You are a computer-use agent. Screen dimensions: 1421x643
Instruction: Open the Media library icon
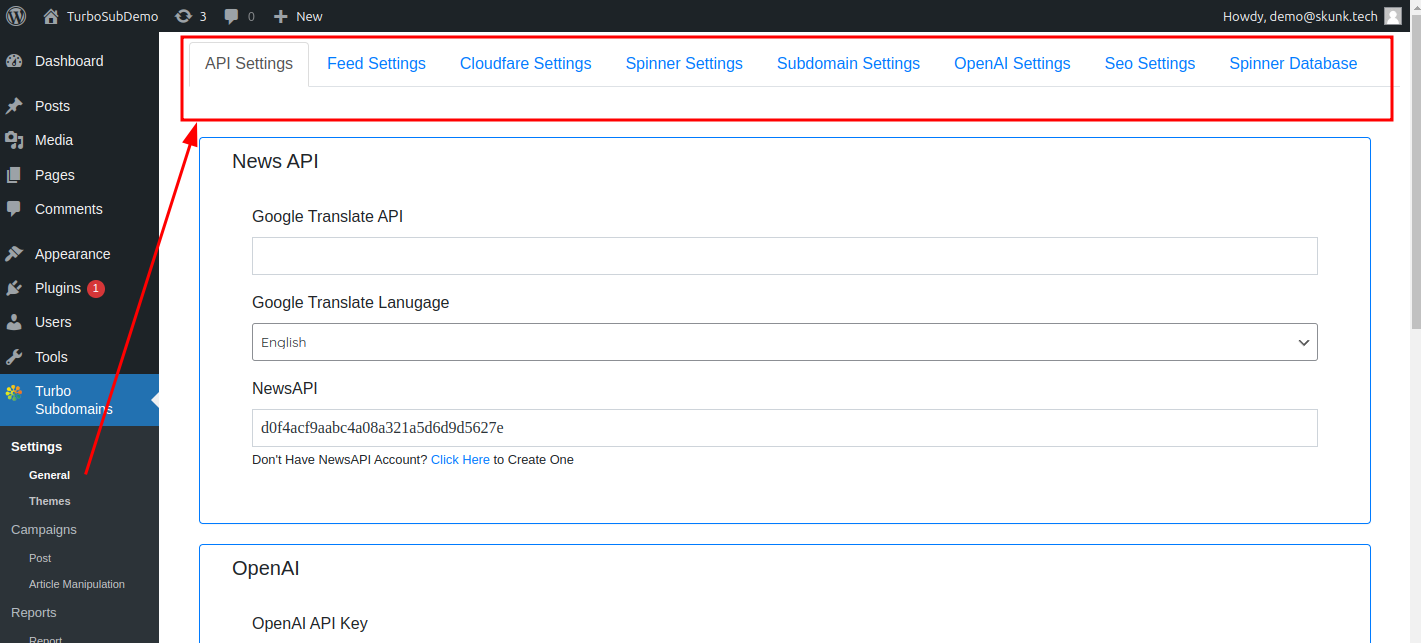tap(21, 140)
